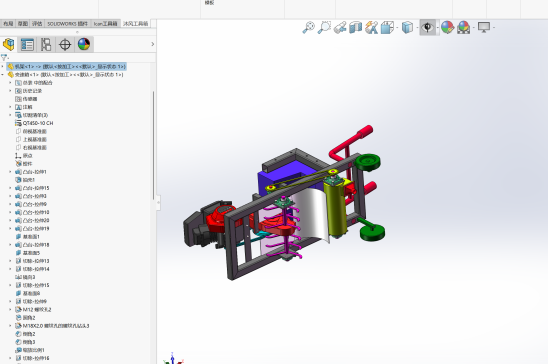This screenshot has height=364, width=548.
Task: Open the View Settings dropdown arrow
Action: tap(493, 28)
